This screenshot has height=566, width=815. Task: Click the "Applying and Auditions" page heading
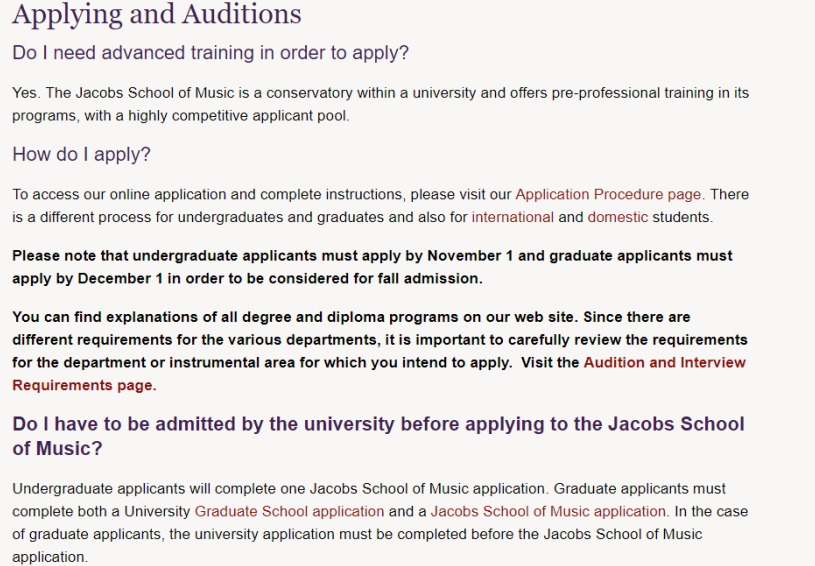pyautogui.click(x=157, y=16)
